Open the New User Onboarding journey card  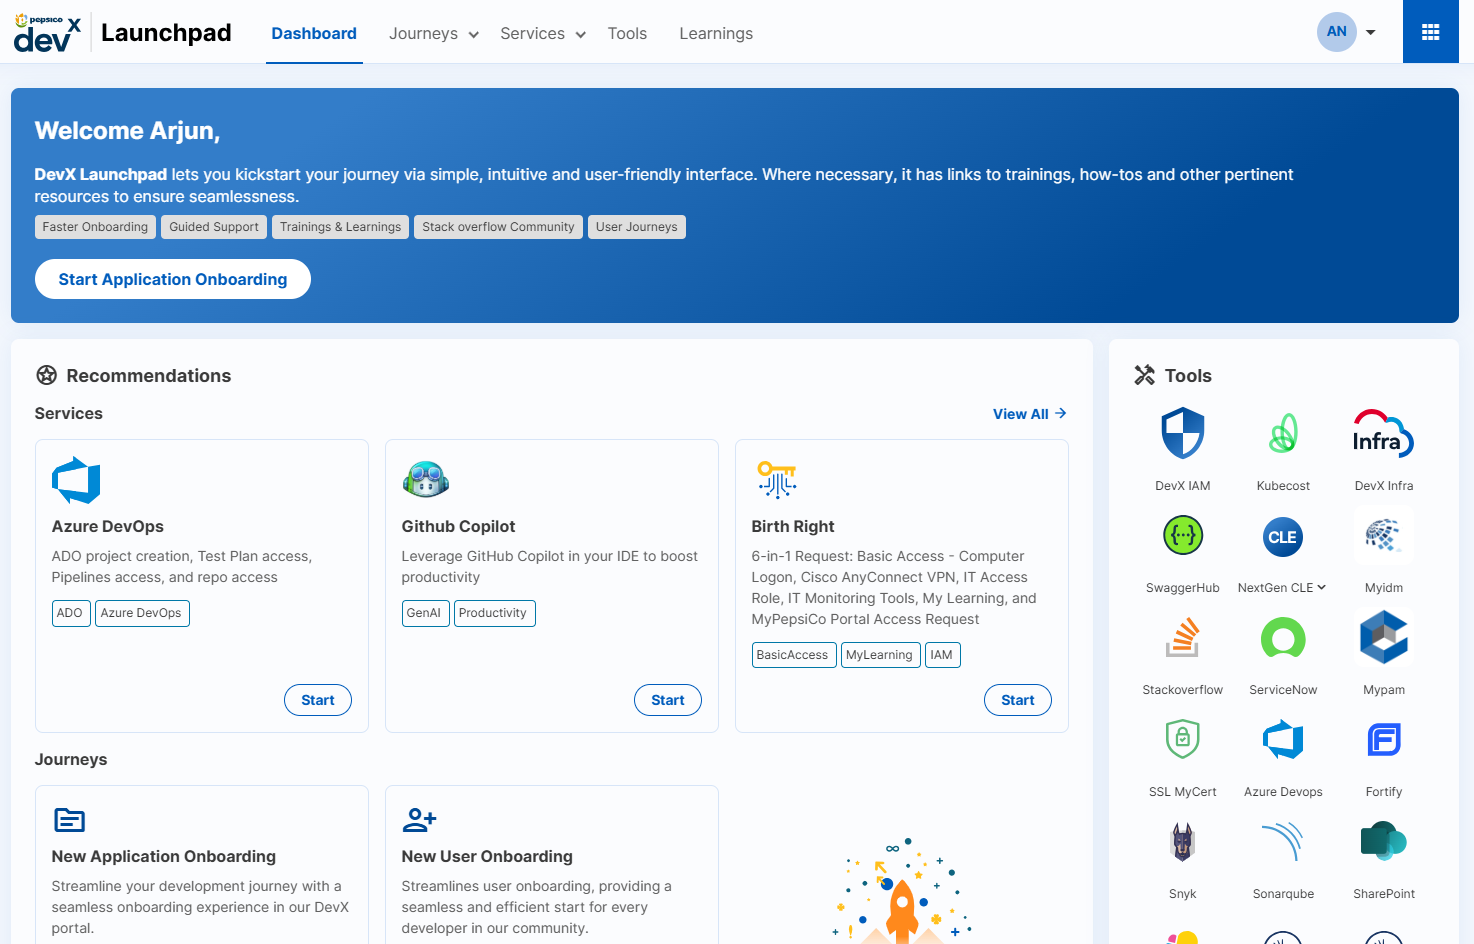552,864
